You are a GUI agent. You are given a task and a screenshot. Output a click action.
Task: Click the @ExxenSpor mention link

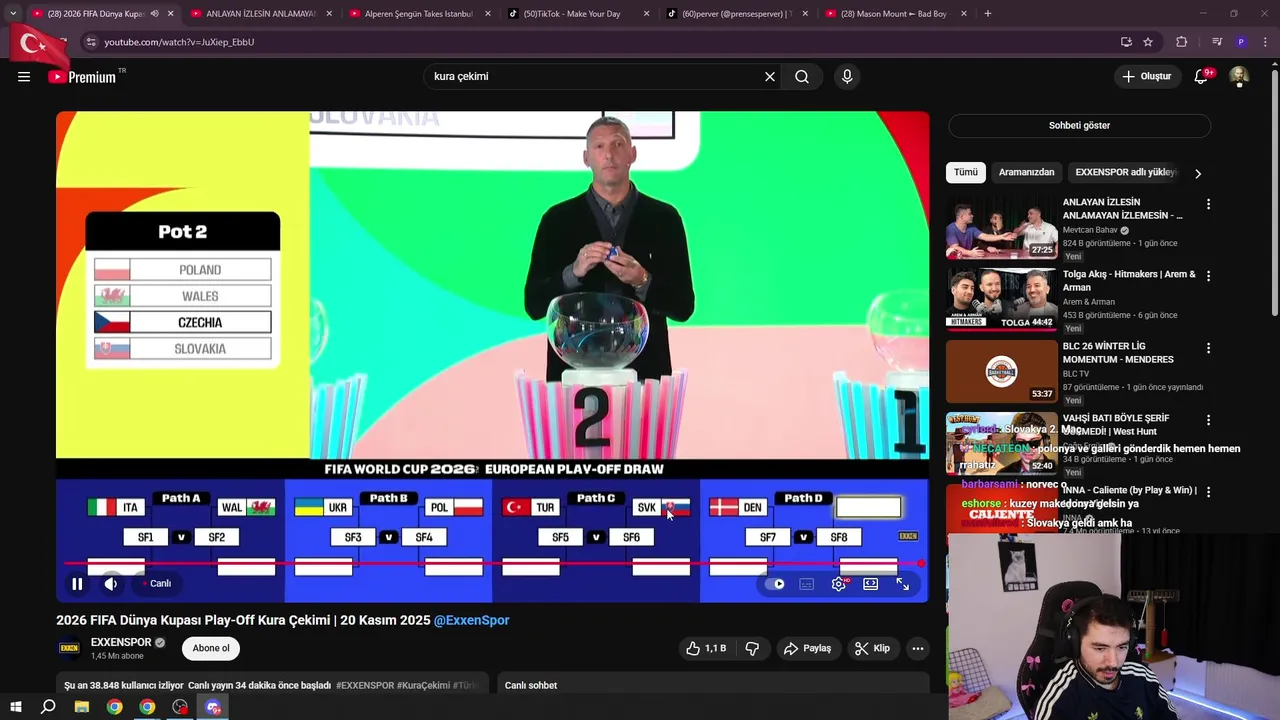click(471, 620)
